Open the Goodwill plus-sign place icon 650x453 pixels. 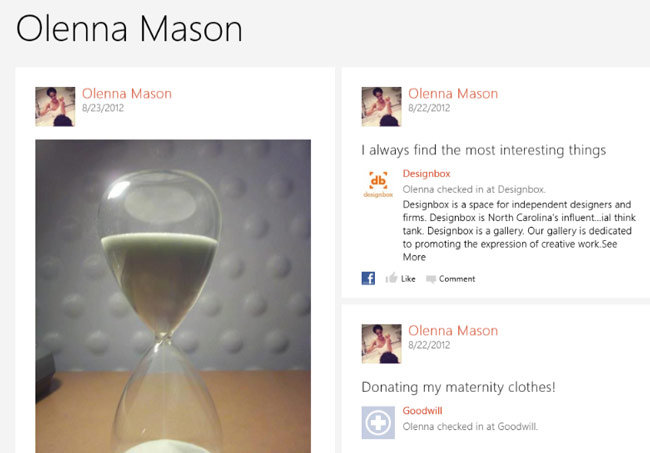[x=378, y=422]
